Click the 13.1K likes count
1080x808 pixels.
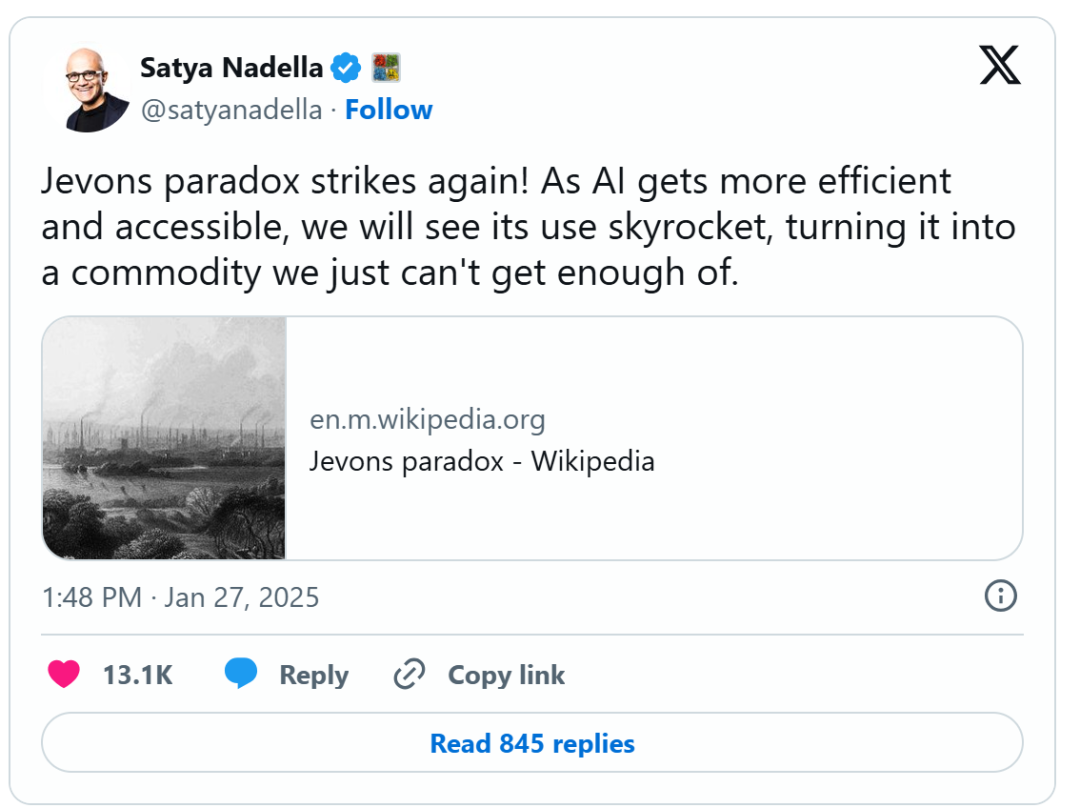(x=138, y=675)
